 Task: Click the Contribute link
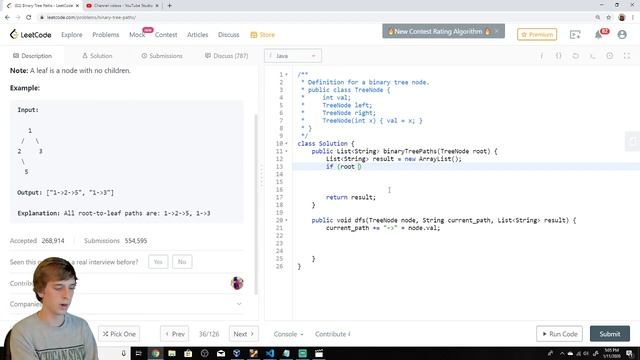(x=333, y=334)
